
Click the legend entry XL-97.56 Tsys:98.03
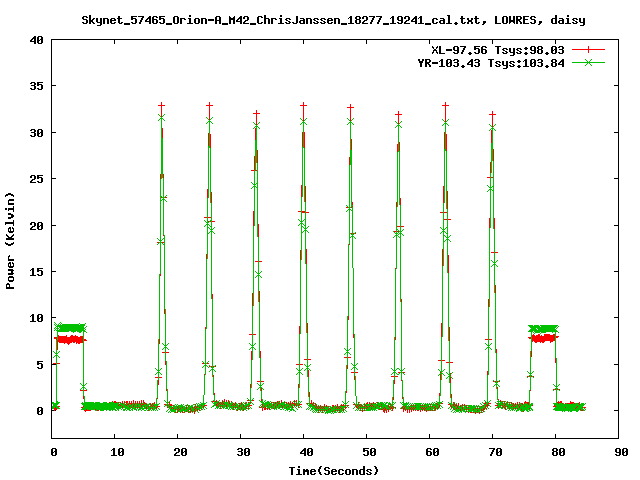tap(498, 50)
